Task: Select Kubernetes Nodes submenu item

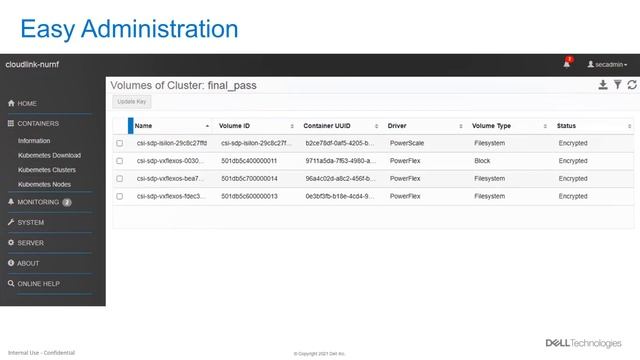Action: 44,184
